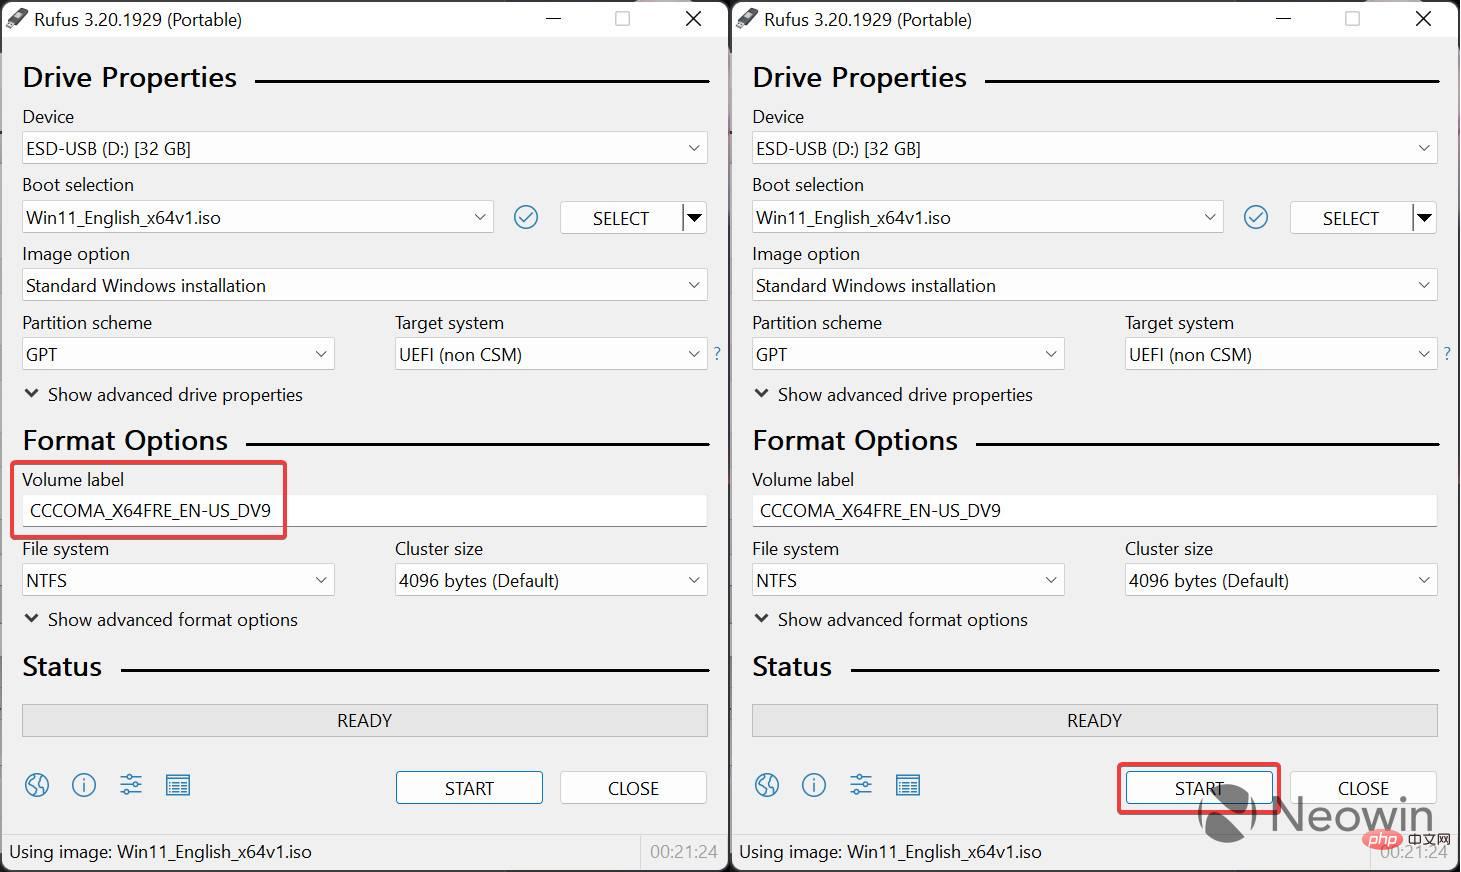The height and width of the screenshot is (872, 1461).
Task: Show the log icon in right Rufus window
Action: pos(908,785)
